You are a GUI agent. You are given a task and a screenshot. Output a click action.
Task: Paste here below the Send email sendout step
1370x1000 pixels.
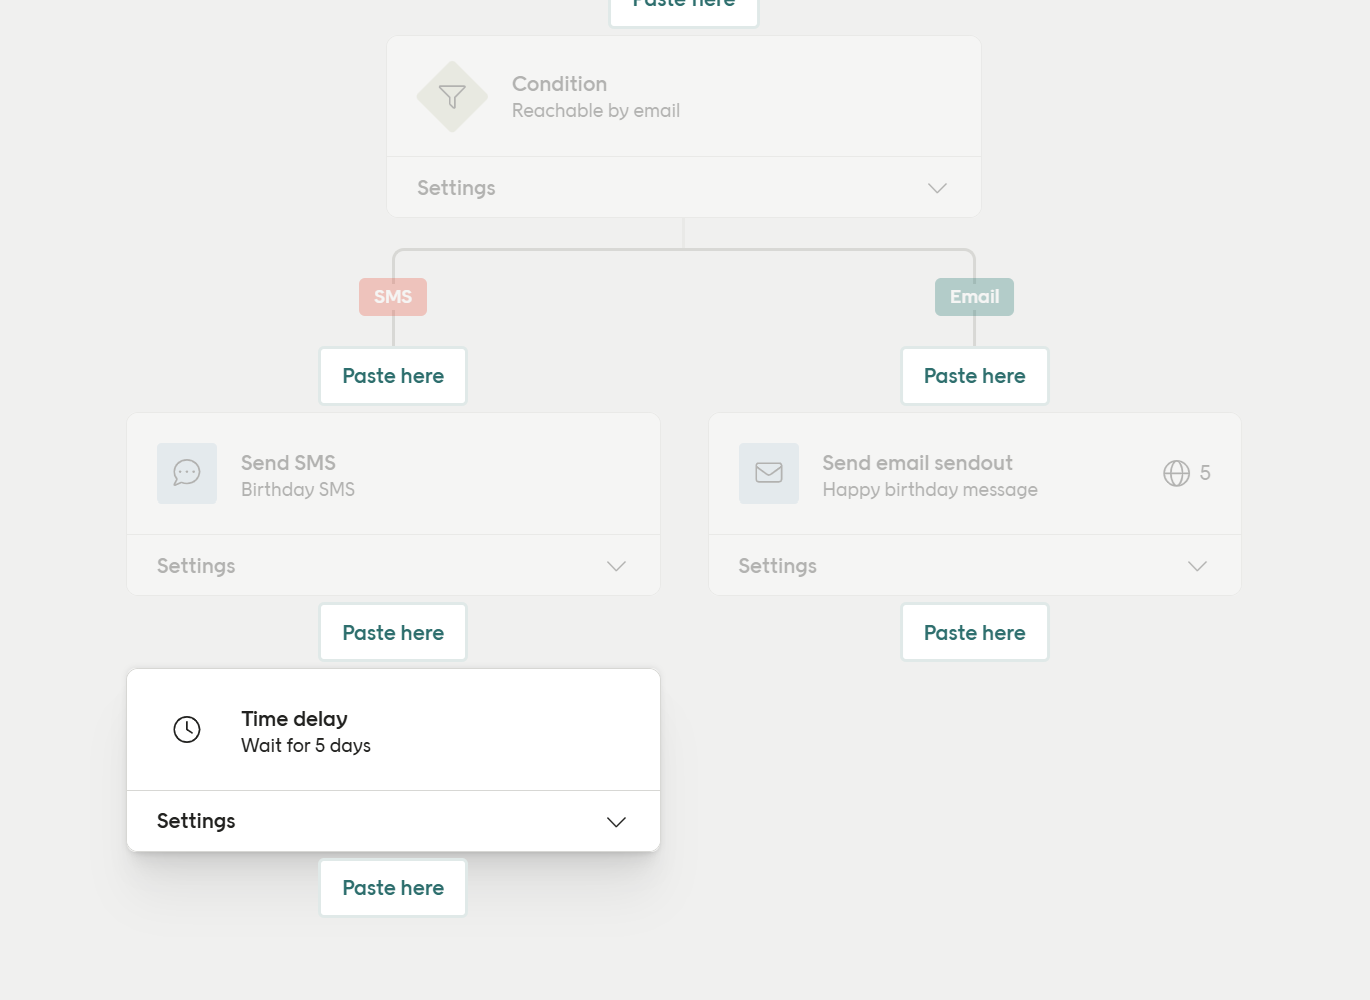(974, 633)
